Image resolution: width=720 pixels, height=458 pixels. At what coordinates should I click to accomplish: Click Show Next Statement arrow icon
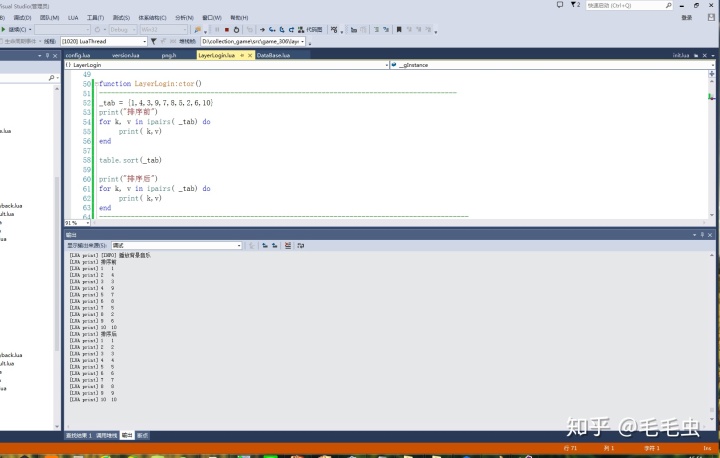coord(262,29)
